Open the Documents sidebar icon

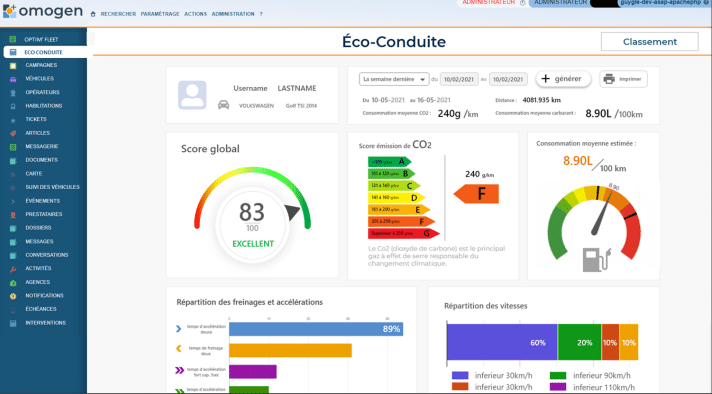coord(13,161)
